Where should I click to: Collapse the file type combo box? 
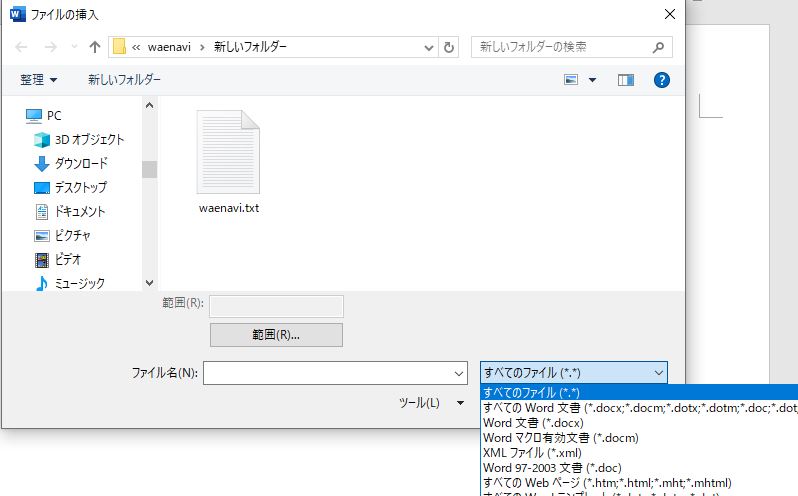click(x=574, y=373)
